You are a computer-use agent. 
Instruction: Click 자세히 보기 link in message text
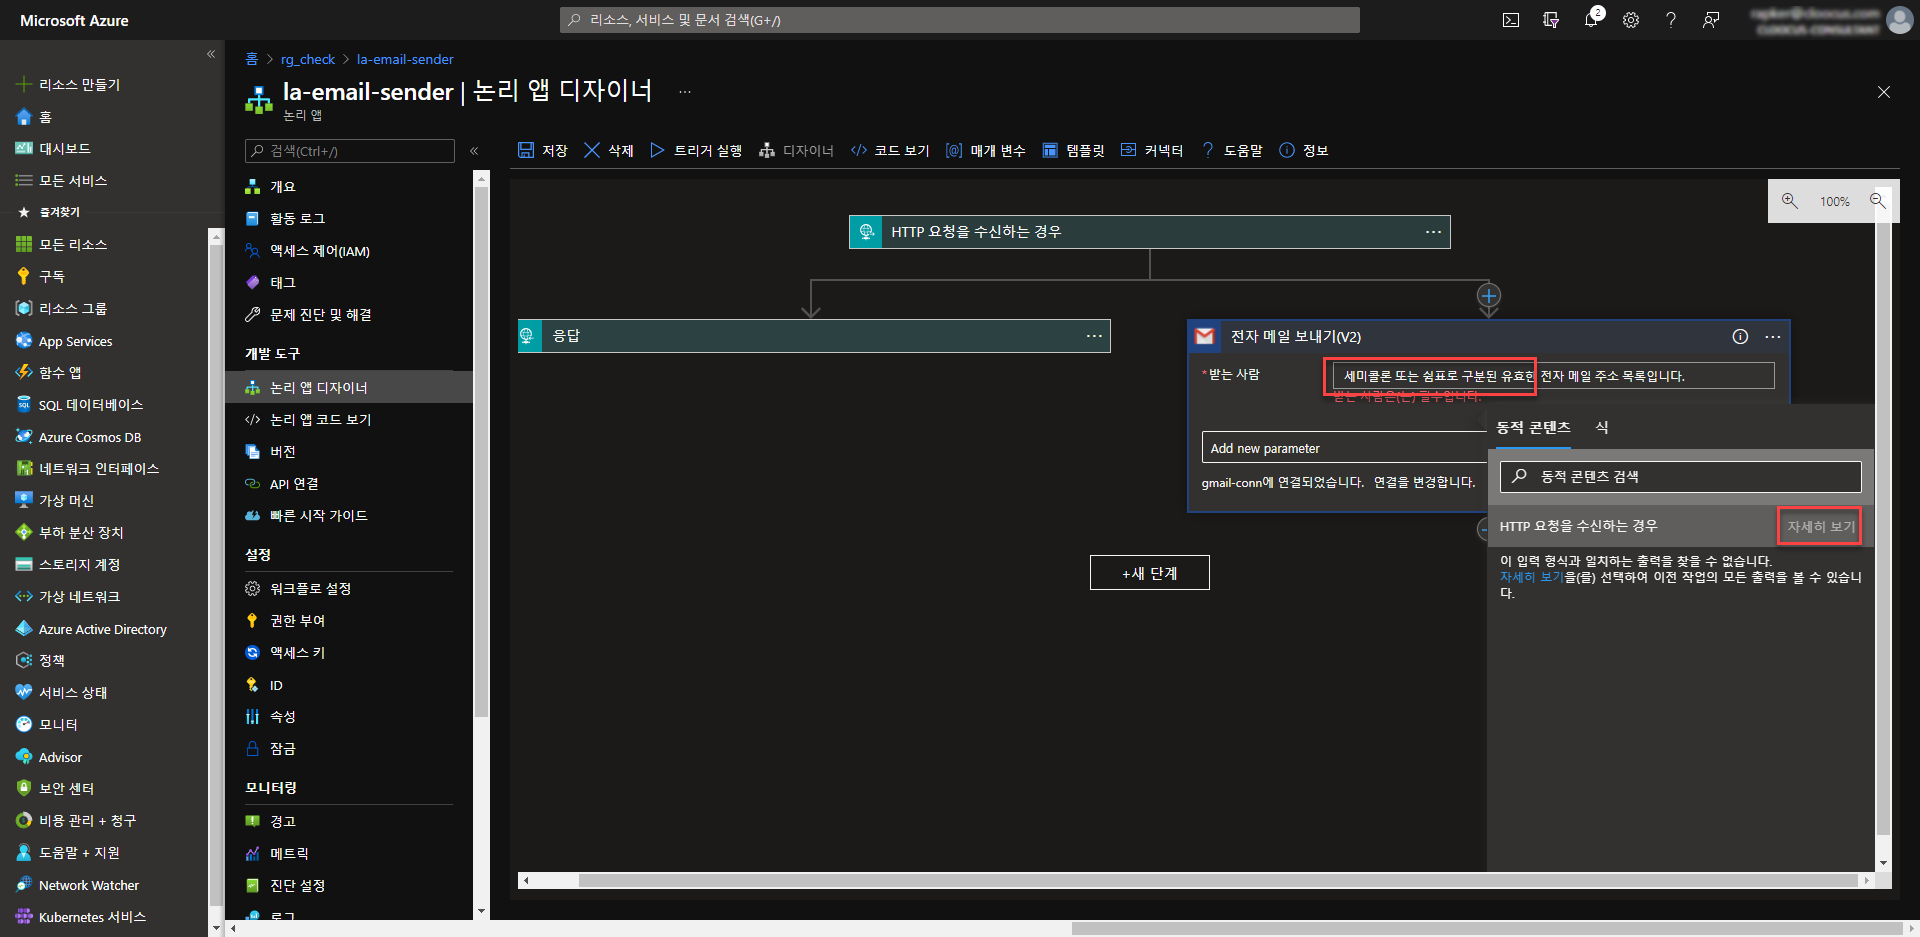(x=1531, y=577)
